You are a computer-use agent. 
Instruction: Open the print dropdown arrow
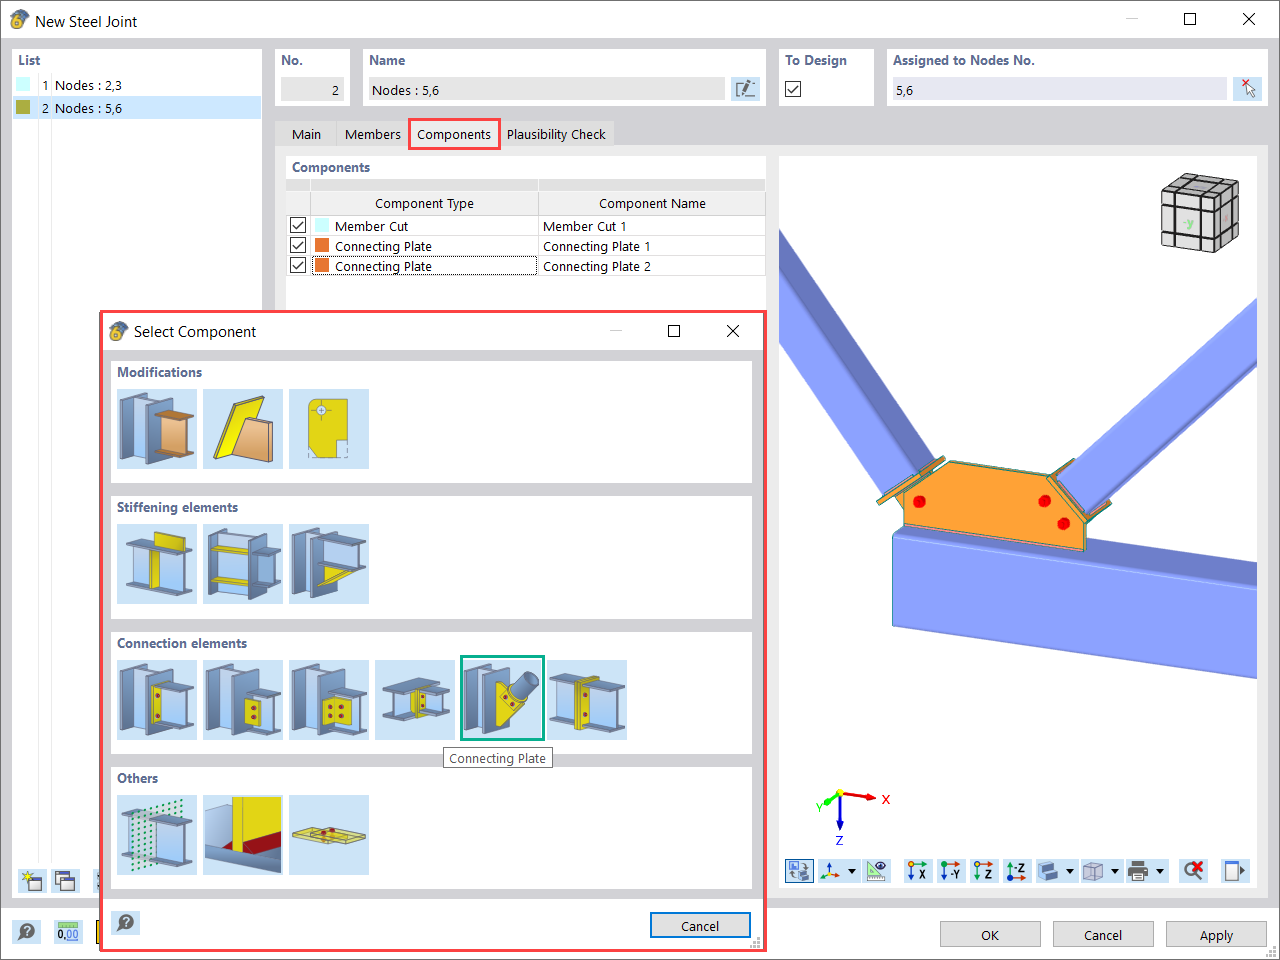tap(1160, 871)
